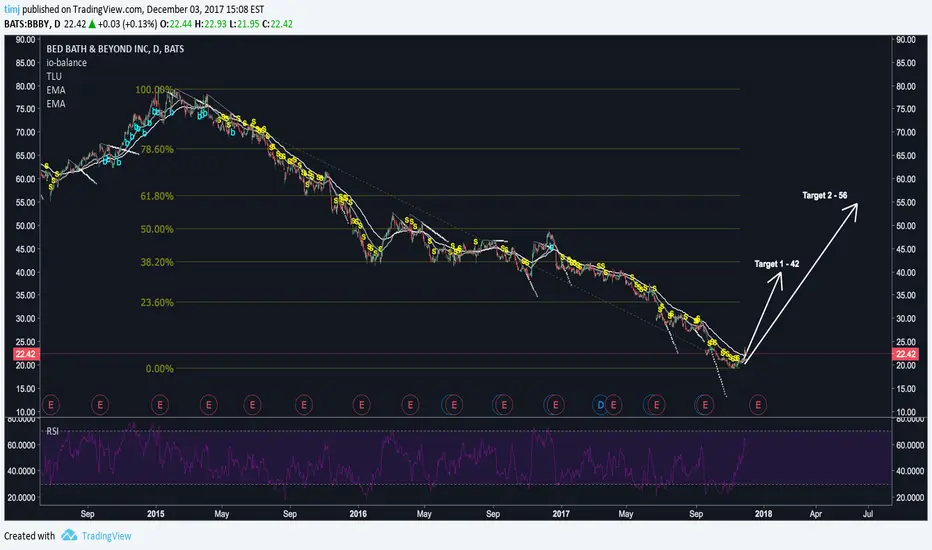Image resolution: width=932 pixels, height=550 pixels.
Task: Click the 'BATS:BBBY, D' symbol header
Action: coord(32,24)
